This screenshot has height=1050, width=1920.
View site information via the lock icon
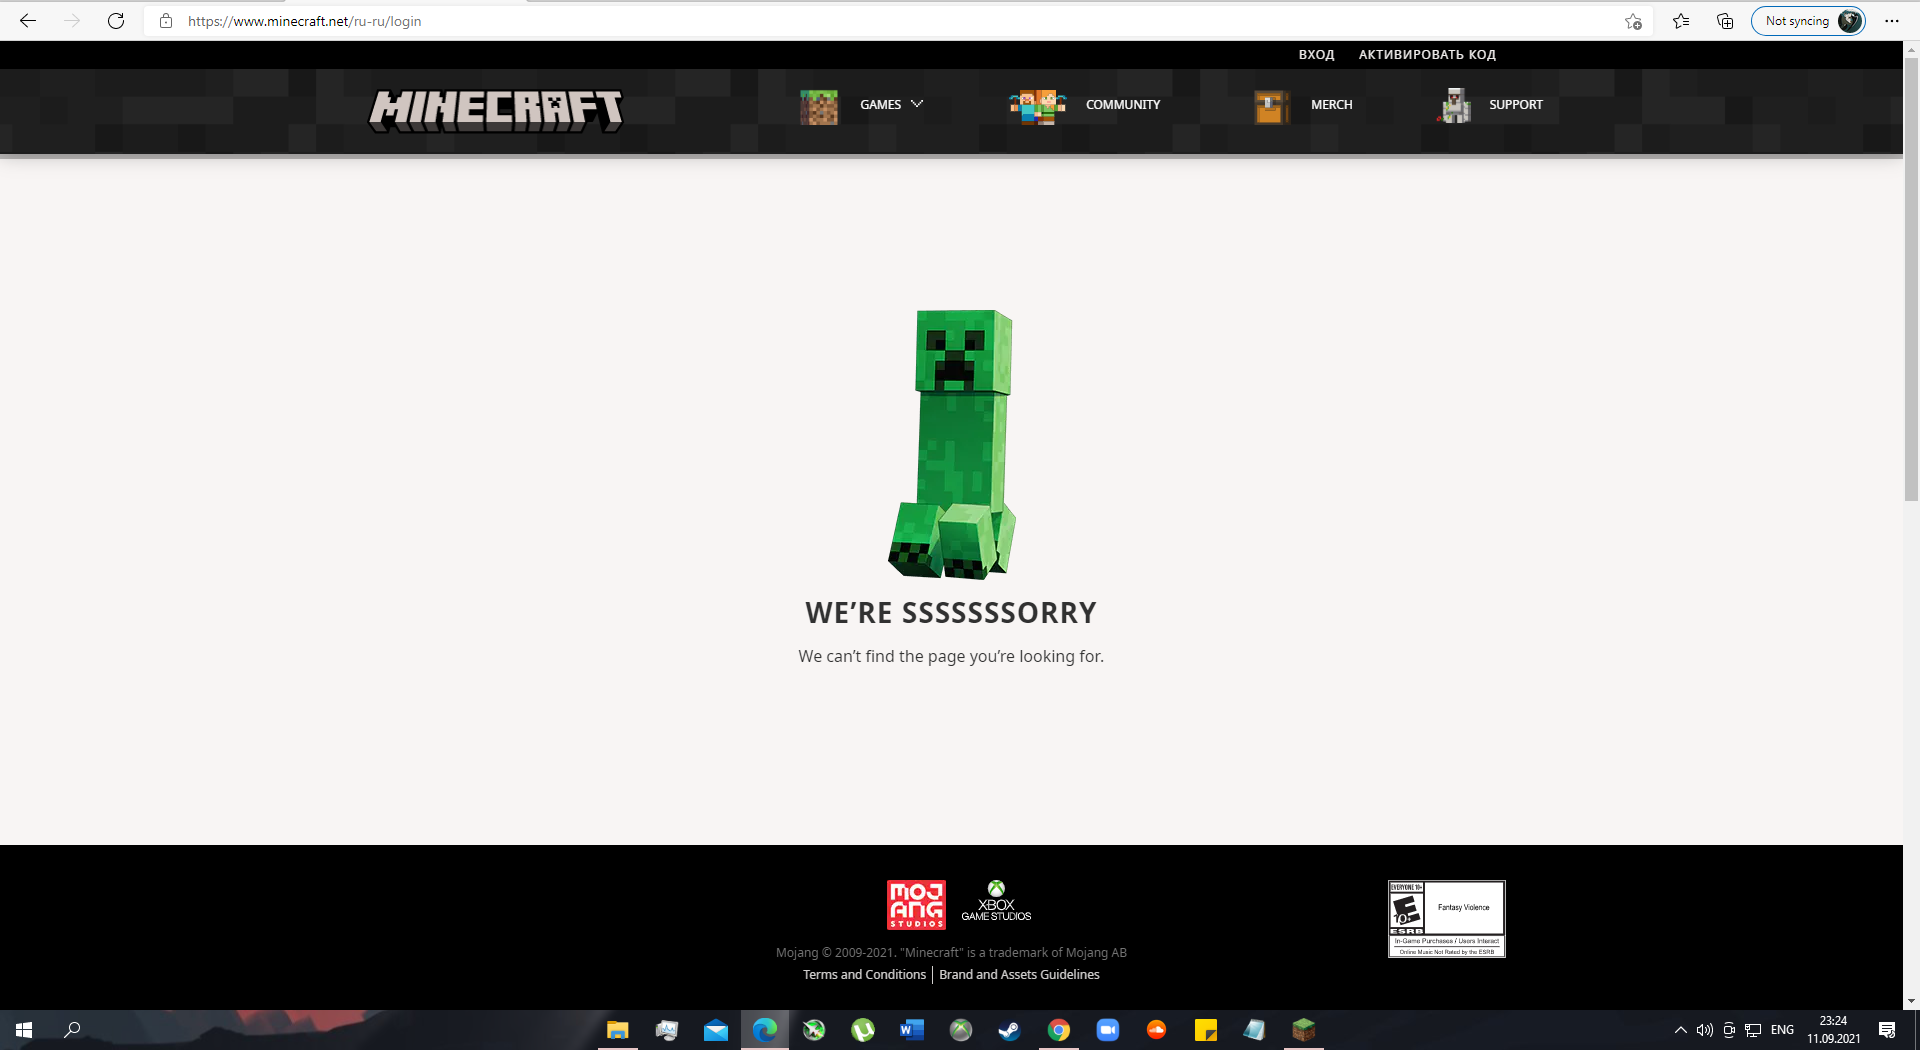pyautogui.click(x=166, y=21)
